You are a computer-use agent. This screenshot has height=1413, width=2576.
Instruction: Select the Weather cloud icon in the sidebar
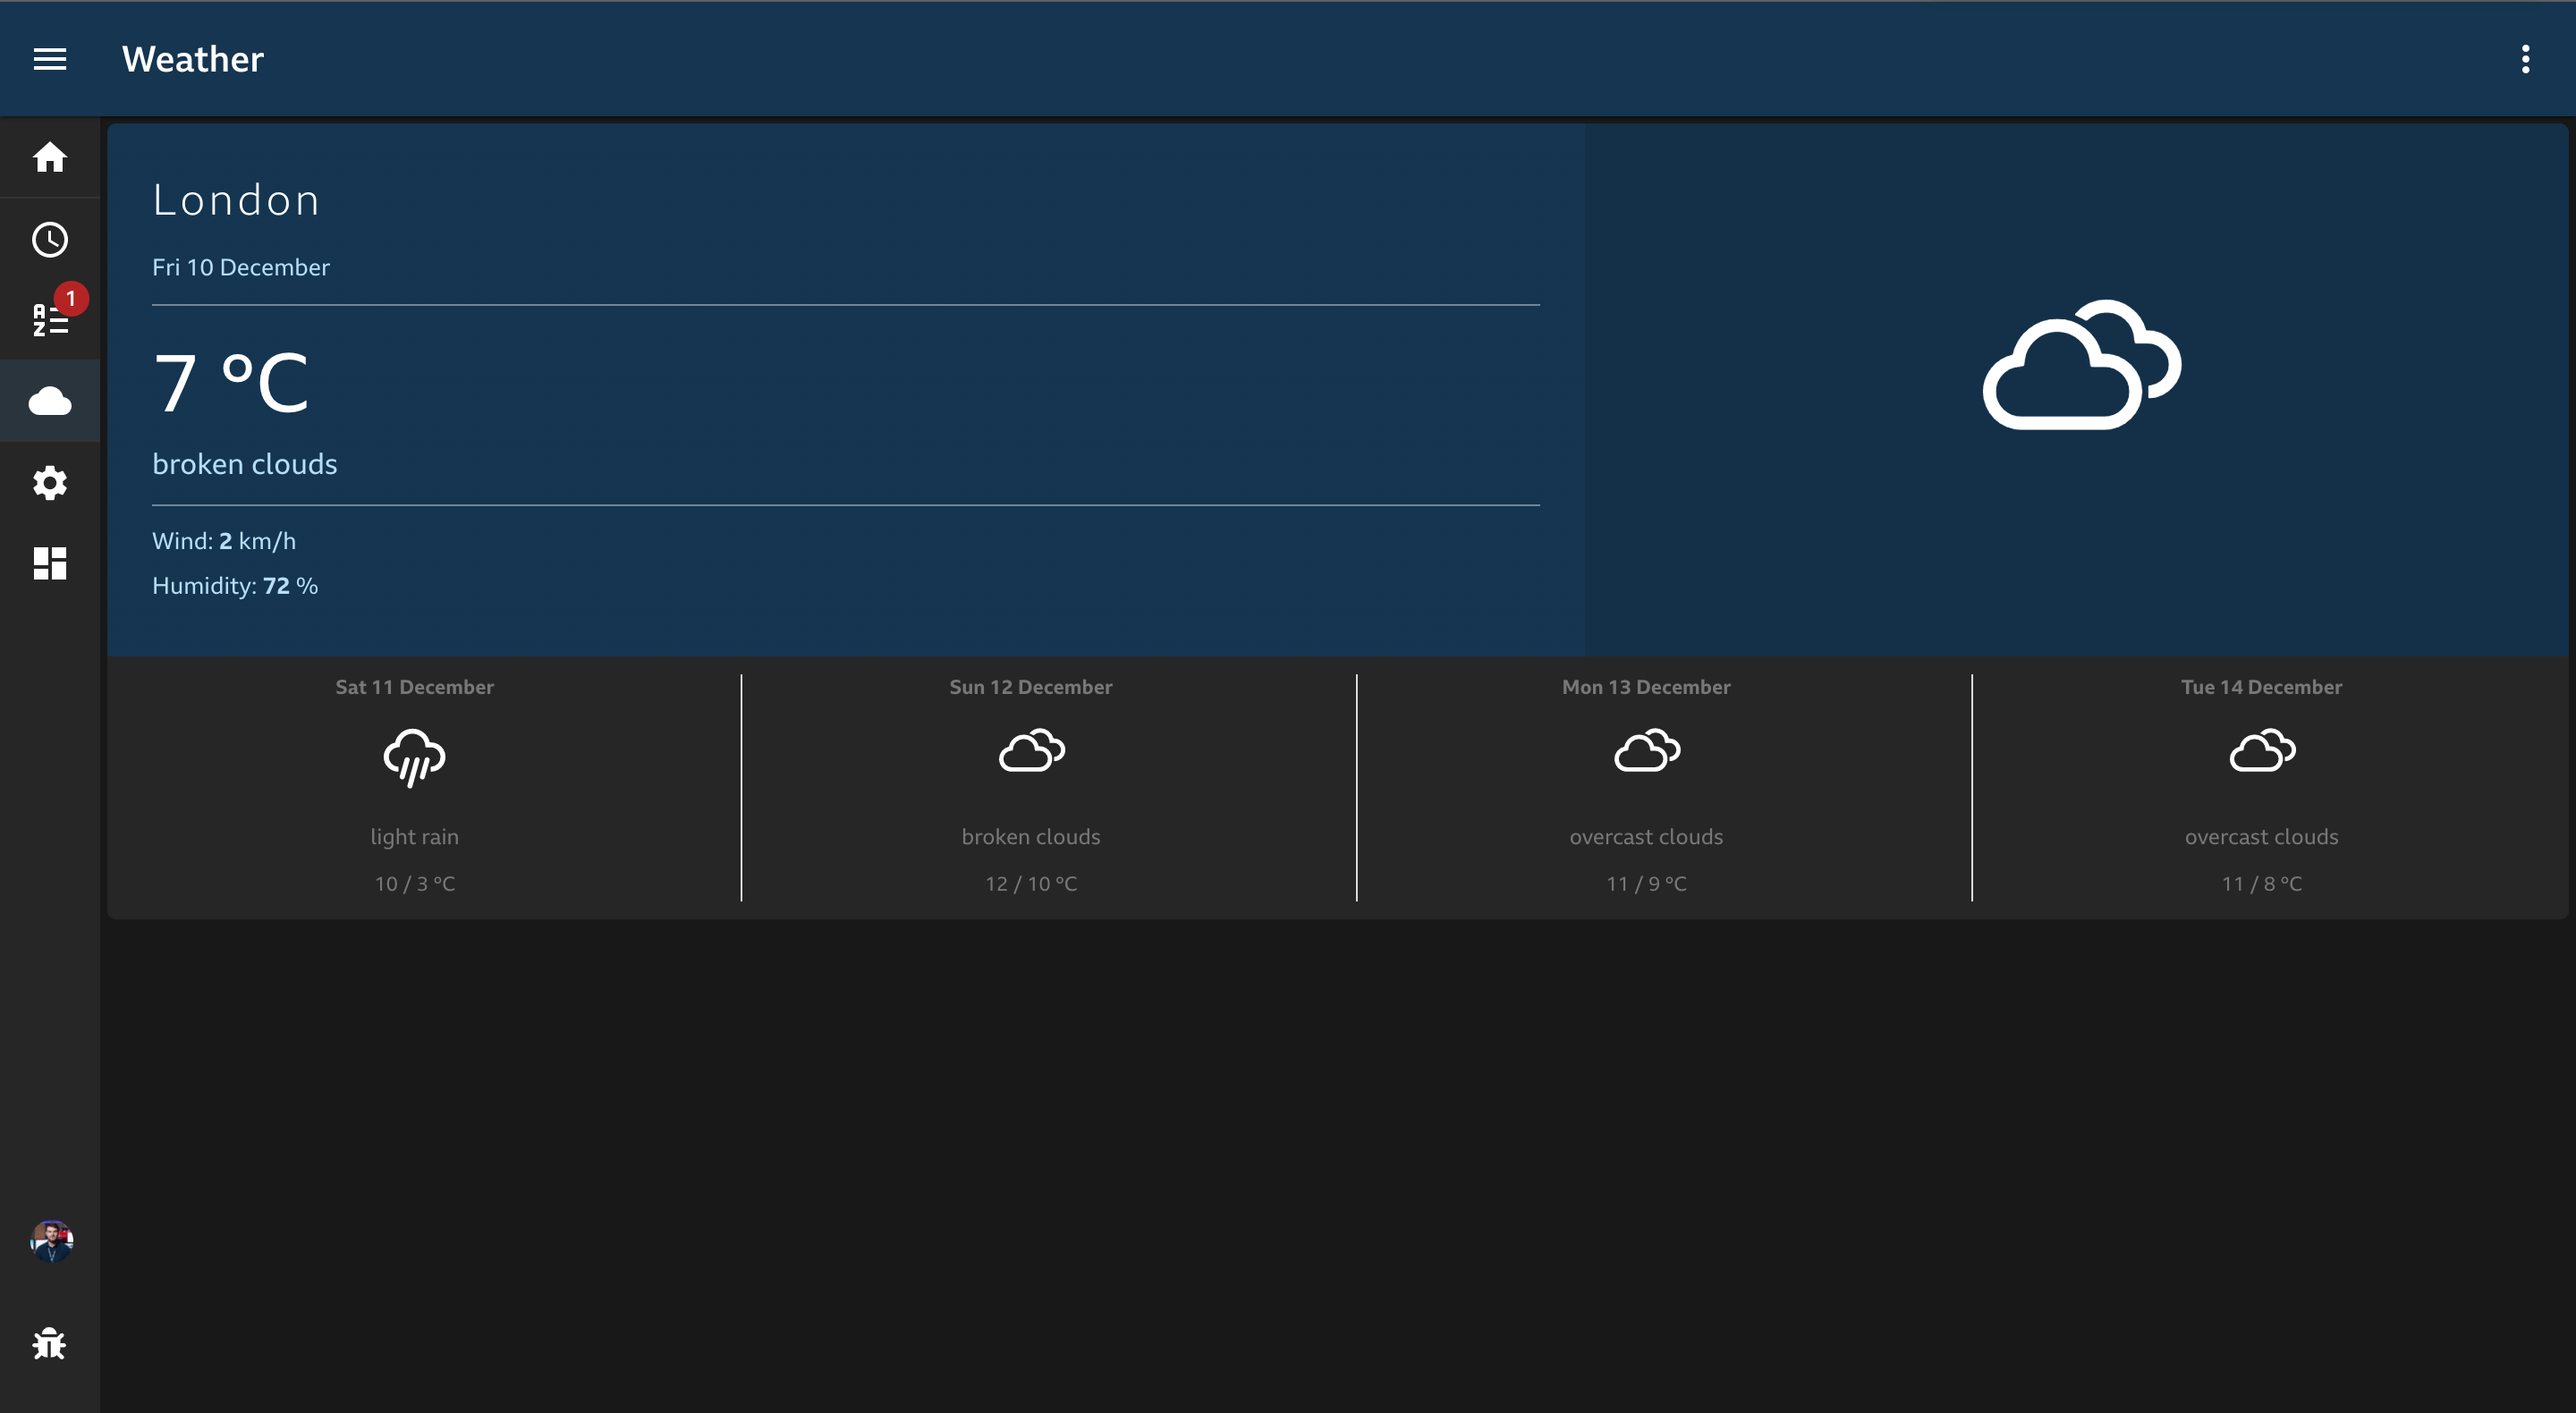[x=50, y=400]
